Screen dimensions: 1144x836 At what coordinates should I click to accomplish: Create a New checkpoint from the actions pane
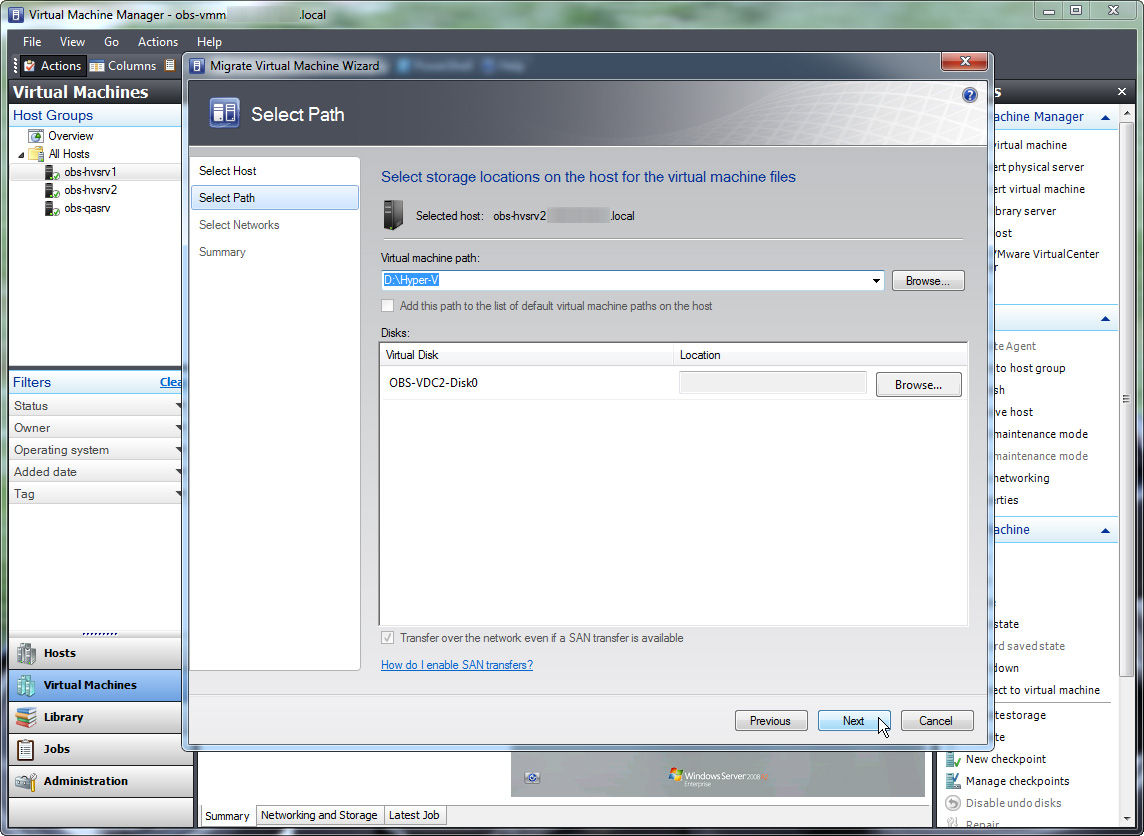pos(1003,759)
